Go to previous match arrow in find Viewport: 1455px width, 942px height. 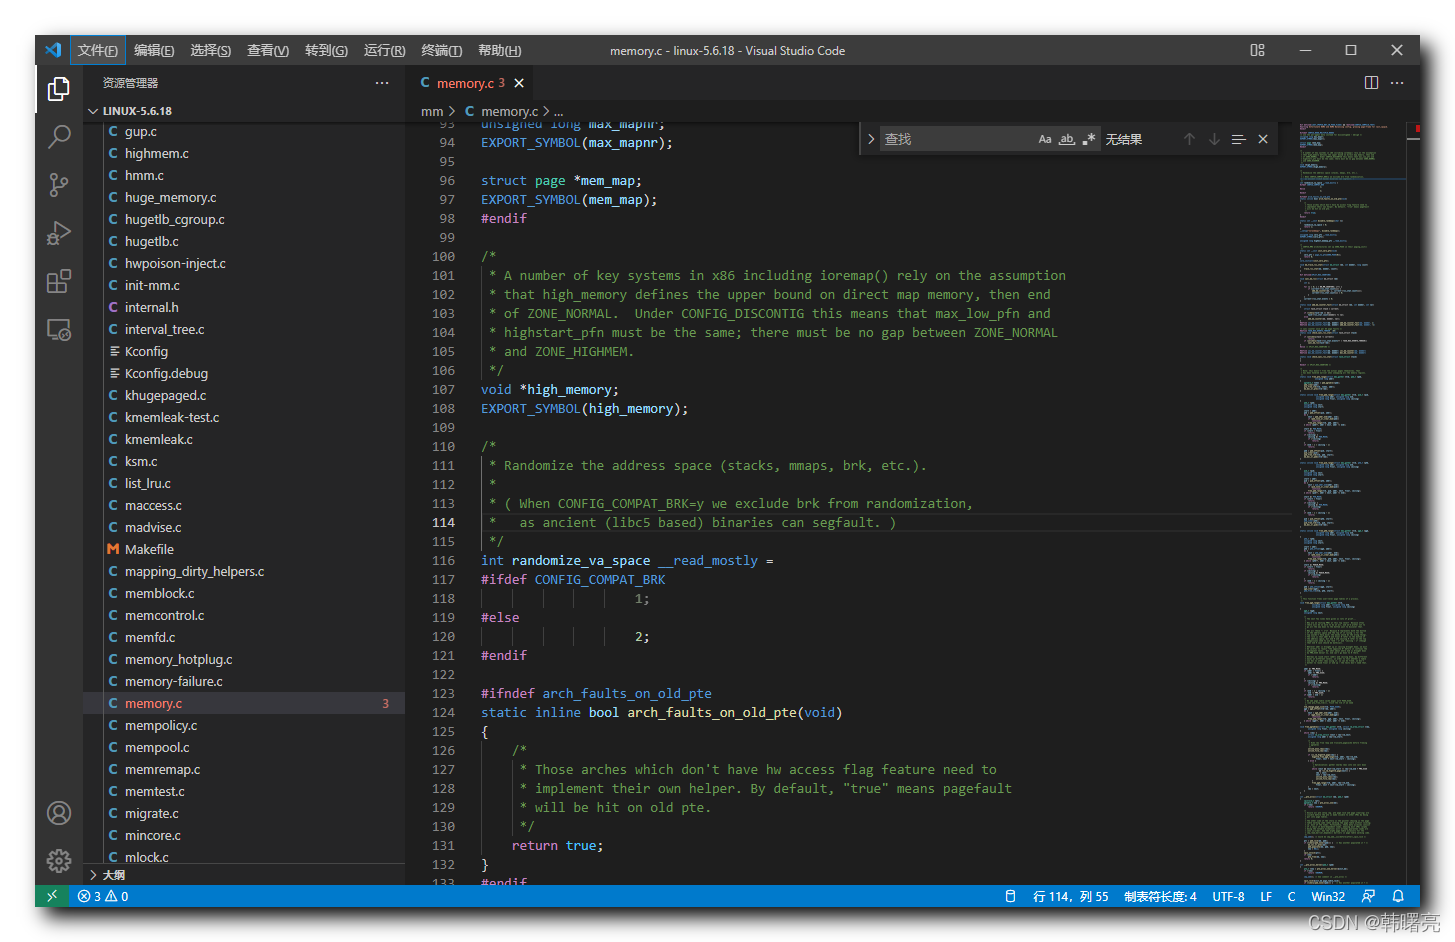pos(1189,139)
